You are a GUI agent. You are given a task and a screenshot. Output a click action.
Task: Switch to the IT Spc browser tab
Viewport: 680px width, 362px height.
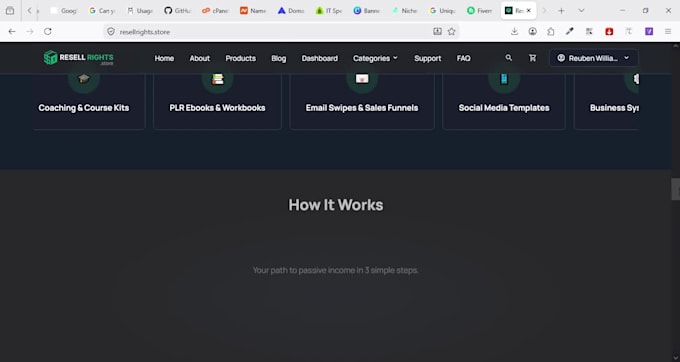pos(329,11)
